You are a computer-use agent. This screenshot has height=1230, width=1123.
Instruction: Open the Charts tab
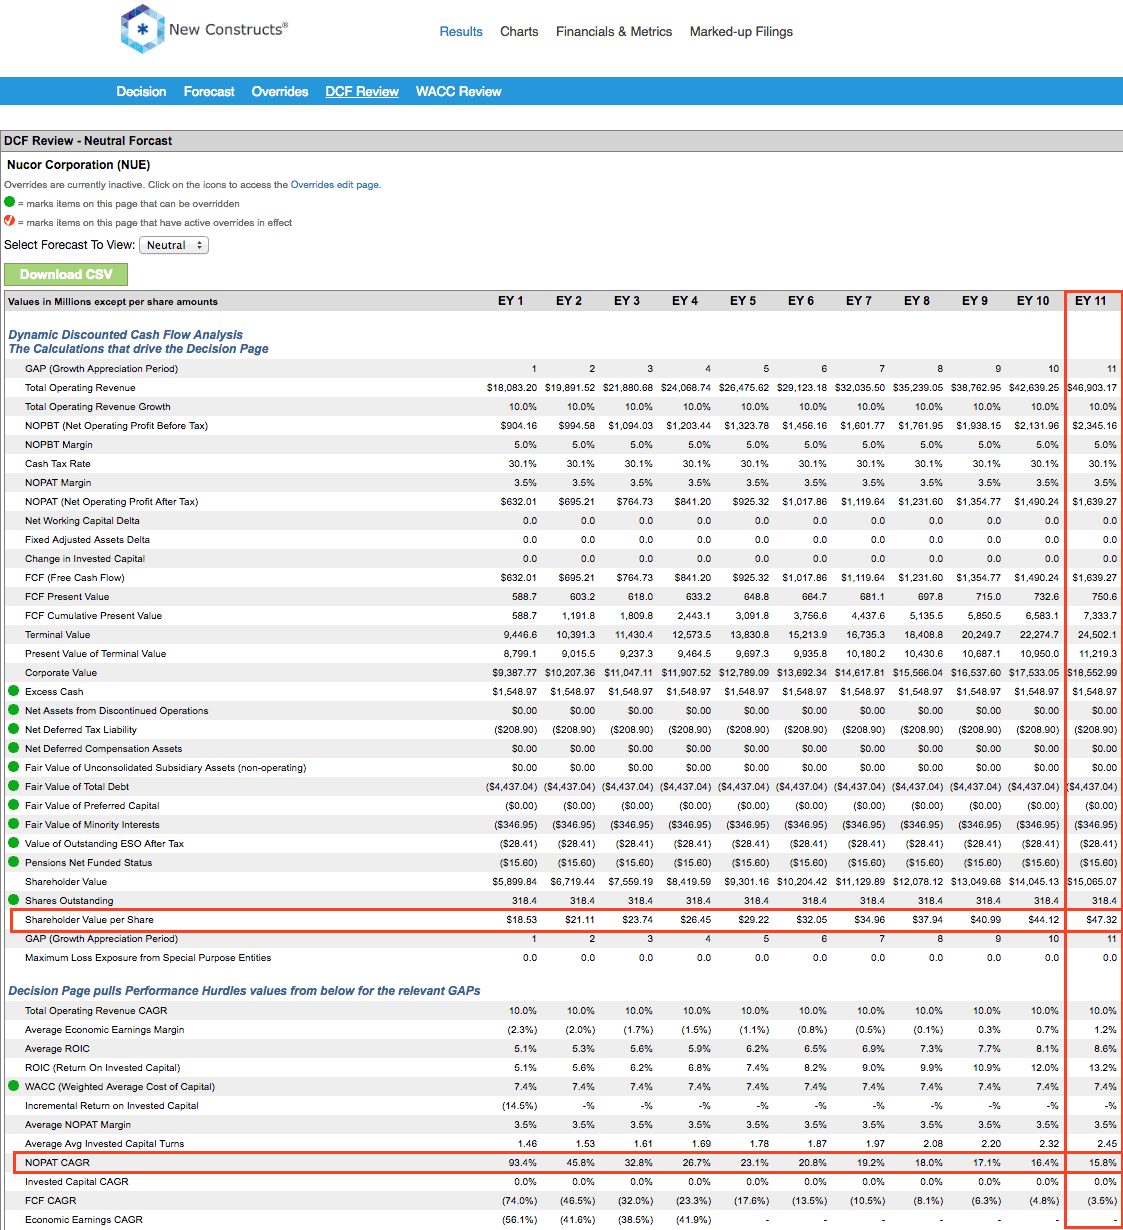519,32
